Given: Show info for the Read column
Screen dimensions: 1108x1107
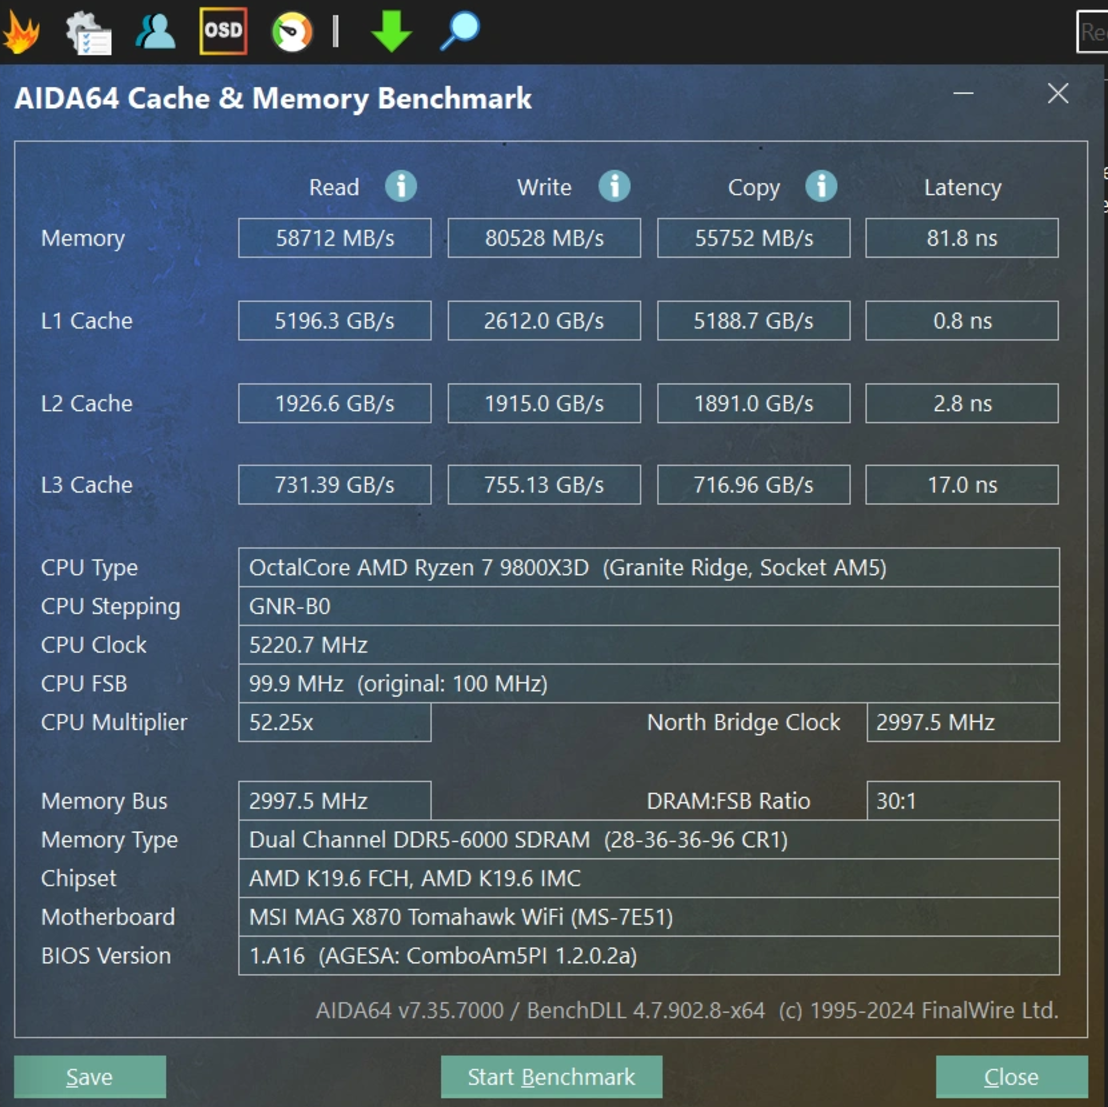Looking at the screenshot, I should click(401, 186).
